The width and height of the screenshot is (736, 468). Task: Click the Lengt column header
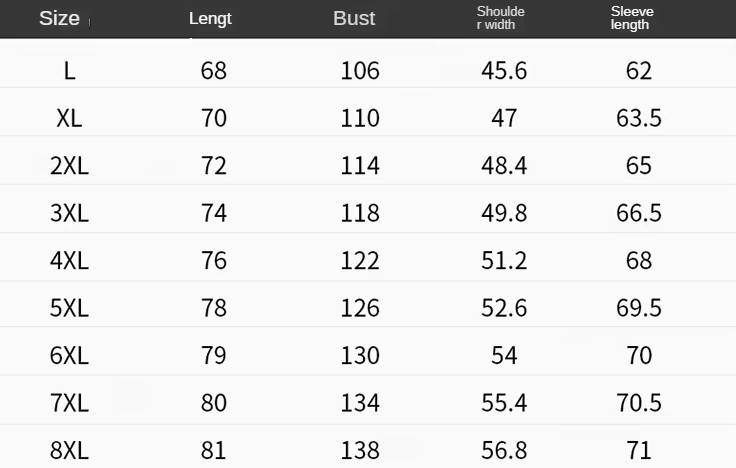click(210, 19)
